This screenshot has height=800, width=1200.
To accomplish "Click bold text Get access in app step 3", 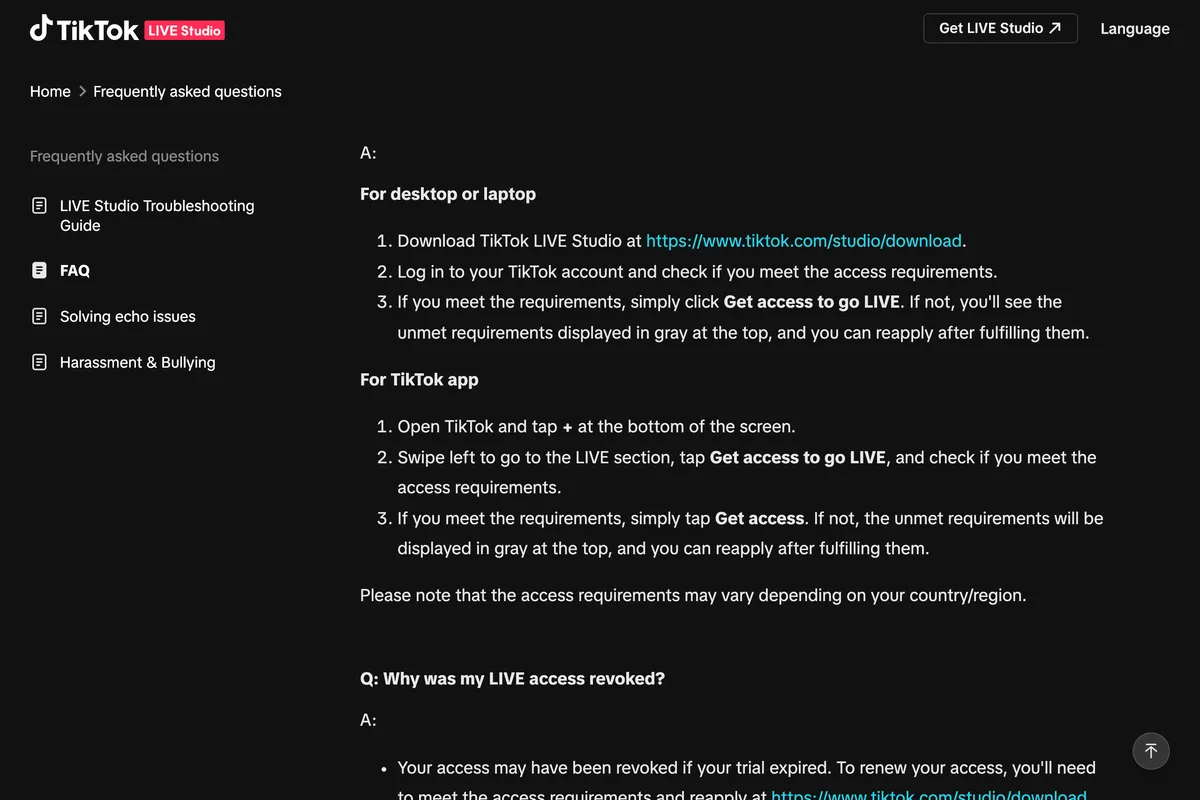I will (x=760, y=518).
